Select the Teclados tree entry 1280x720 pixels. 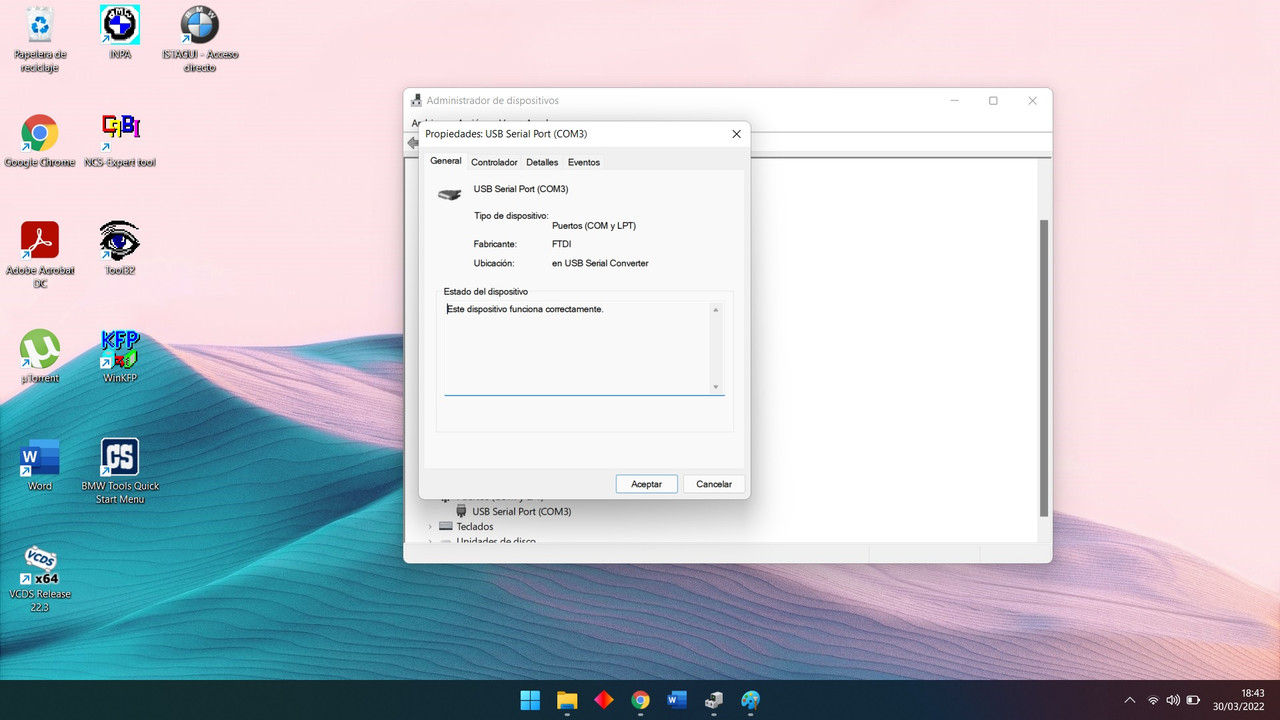(474, 527)
